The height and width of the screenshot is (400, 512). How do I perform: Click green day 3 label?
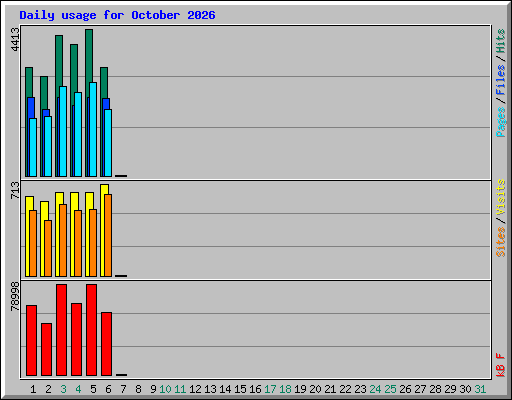pyautogui.click(x=63, y=389)
